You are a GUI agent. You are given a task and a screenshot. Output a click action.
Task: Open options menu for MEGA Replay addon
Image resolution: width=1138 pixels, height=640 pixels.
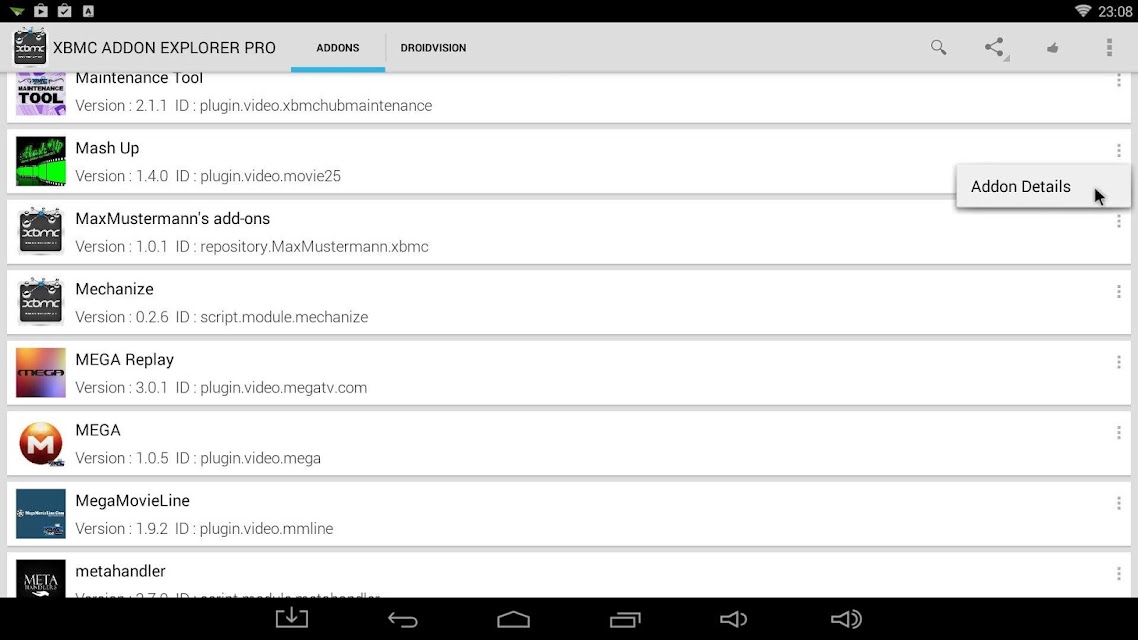click(x=1118, y=362)
